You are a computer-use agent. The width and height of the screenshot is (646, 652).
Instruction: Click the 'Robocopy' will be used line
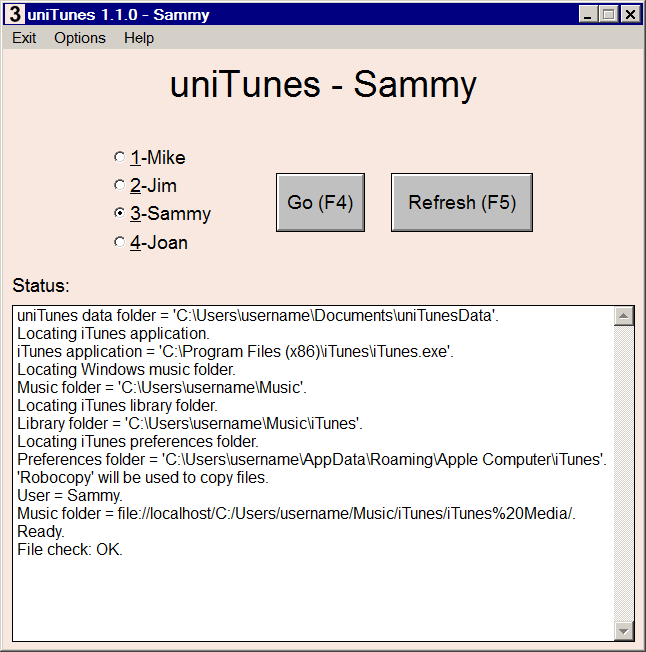point(143,477)
